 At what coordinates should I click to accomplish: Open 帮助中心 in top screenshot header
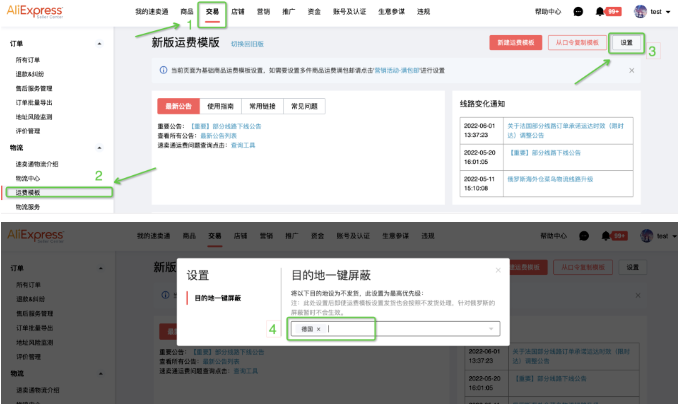tap(548, 12)
